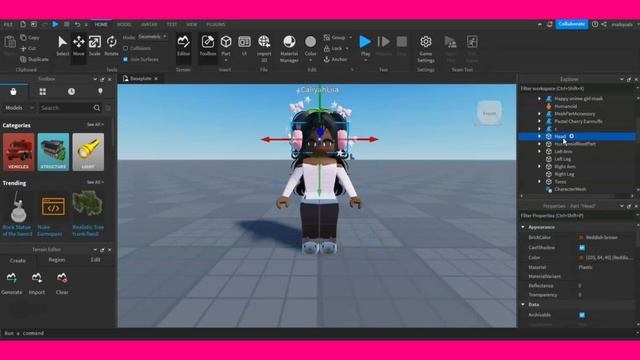Screen dimensions: 640x360
Task: Switch to TEST ribbon tab
Action: tap(172, 24)
